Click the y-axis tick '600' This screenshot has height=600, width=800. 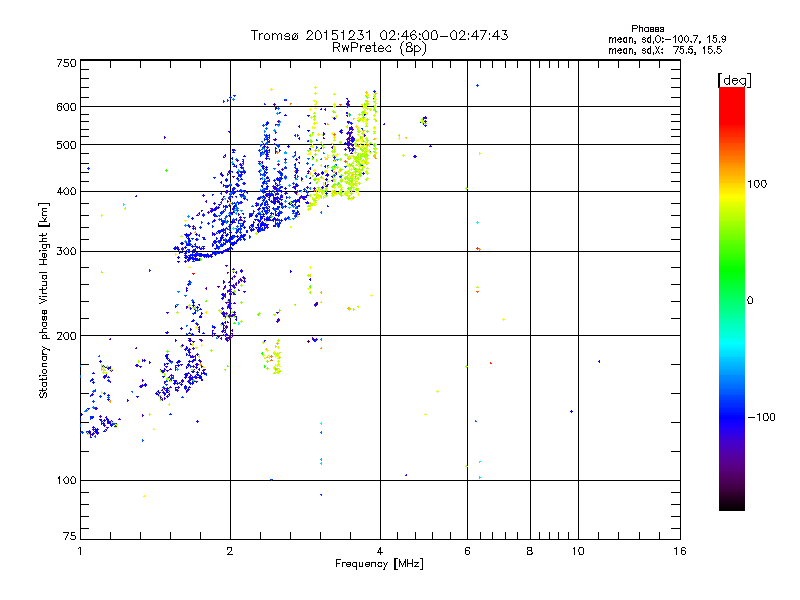click(66, 107)
